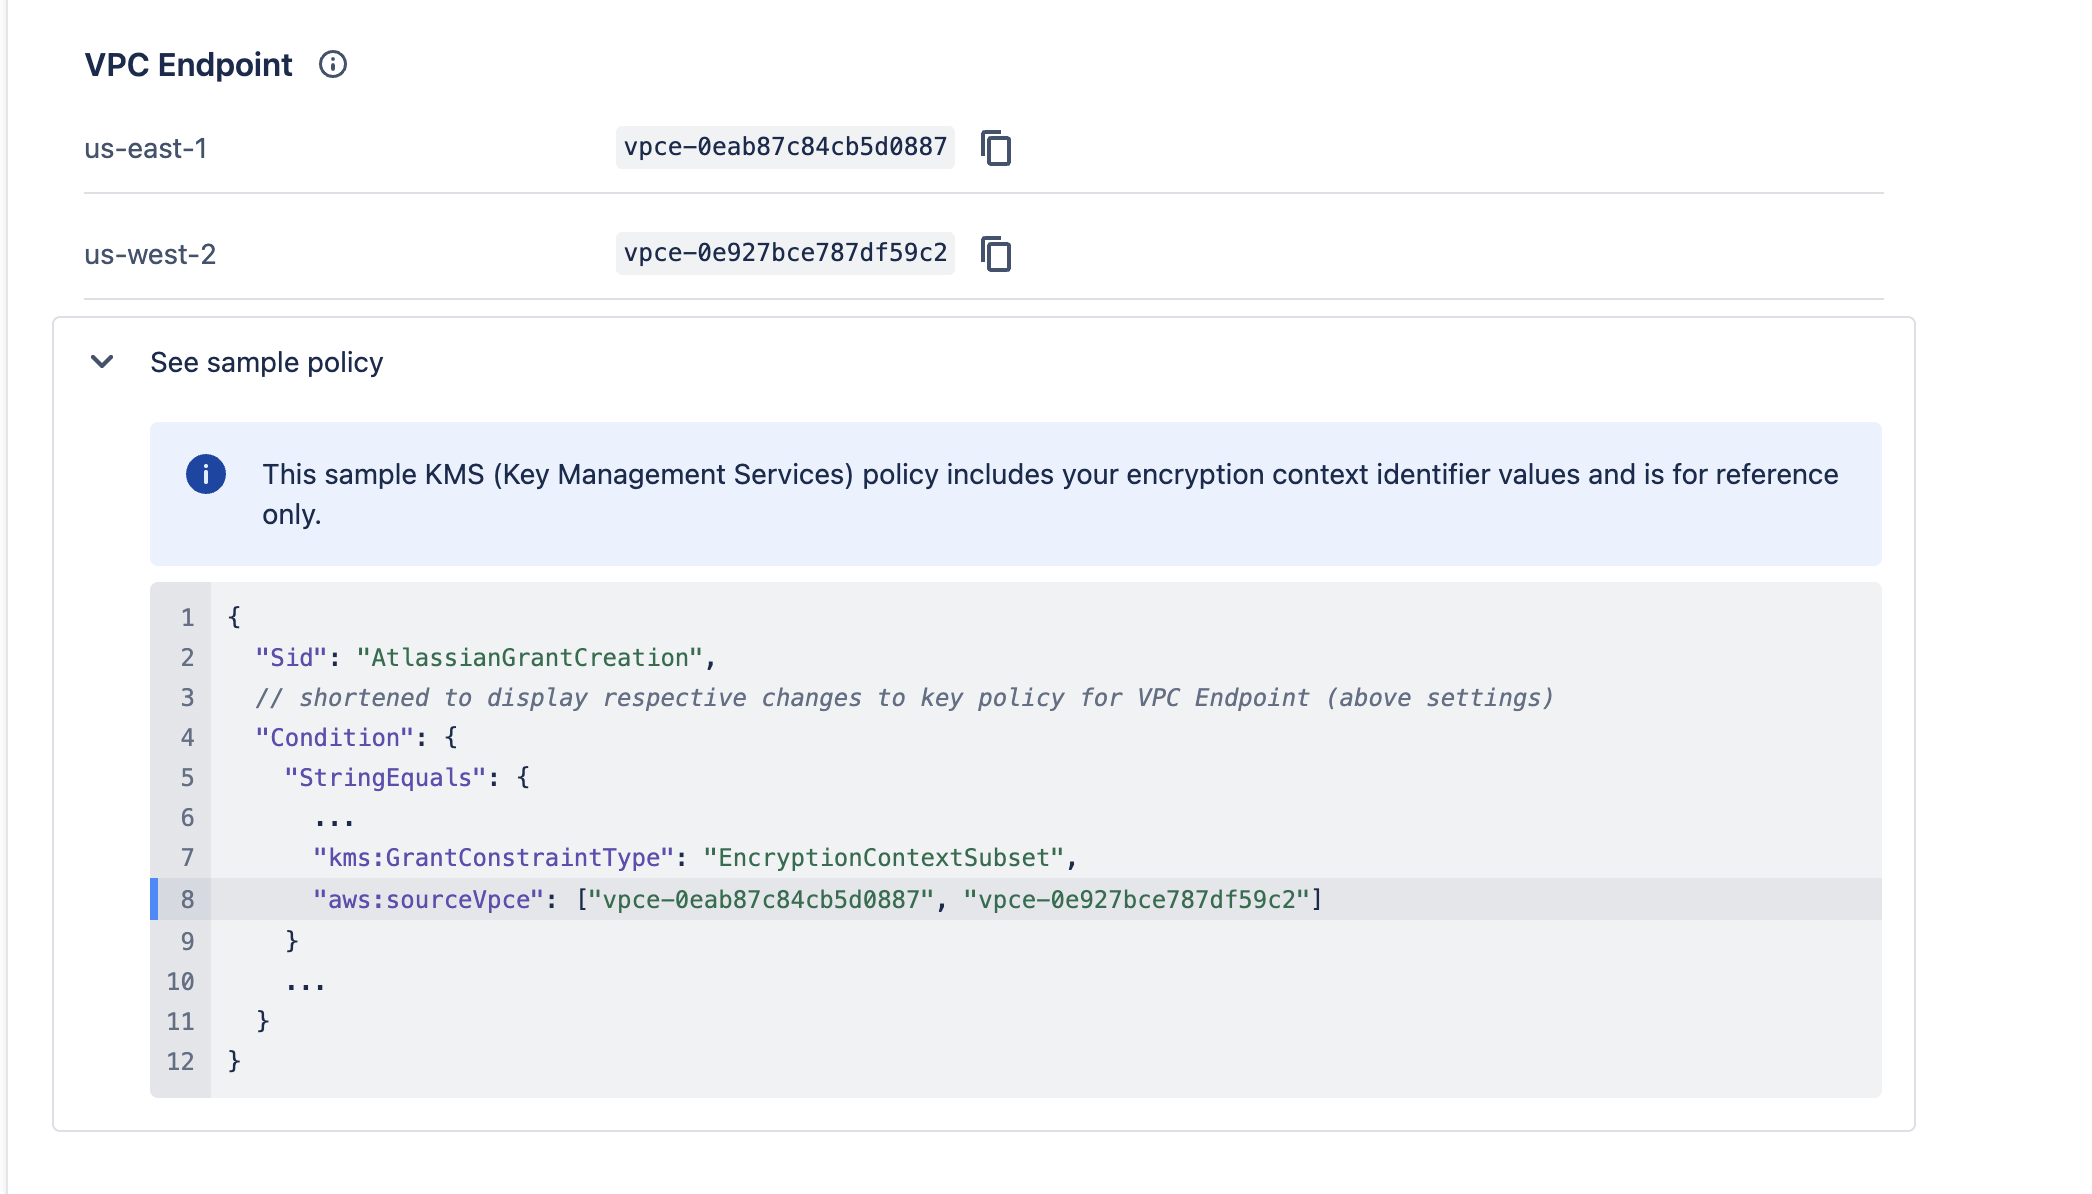The width and height of the screenshot is (2092, 1194).
Task: Collapse the See sample policy chevron
Action: (x=102, y=362)
